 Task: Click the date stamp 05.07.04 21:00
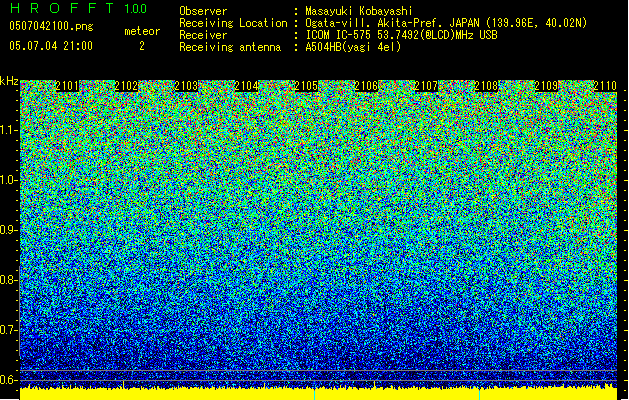pyautogui.click(x=51, y=46)
